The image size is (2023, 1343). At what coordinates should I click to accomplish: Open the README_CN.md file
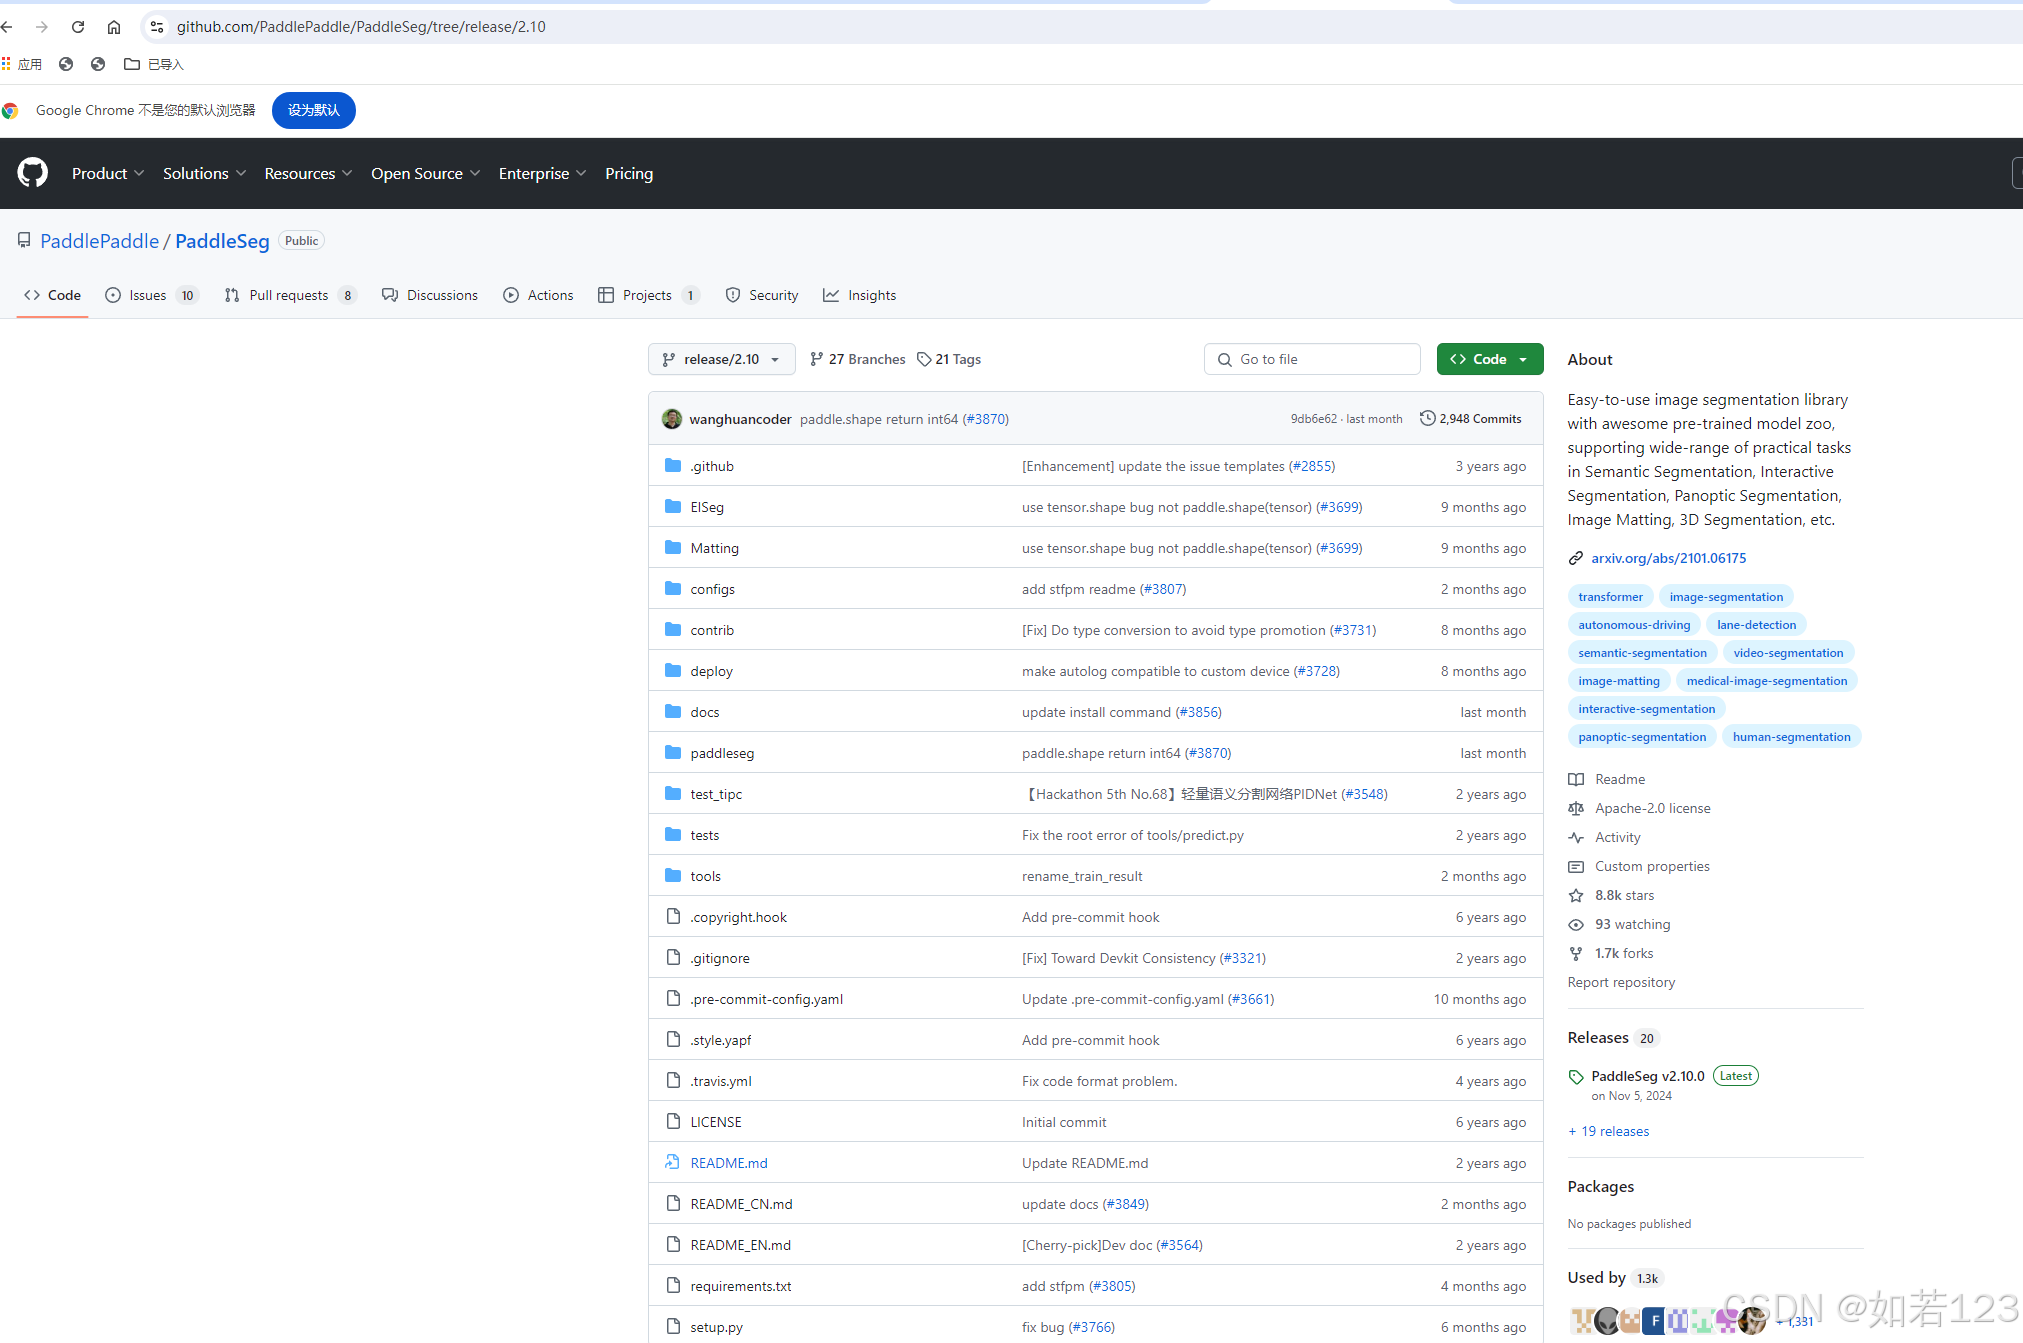(741, 1204)
